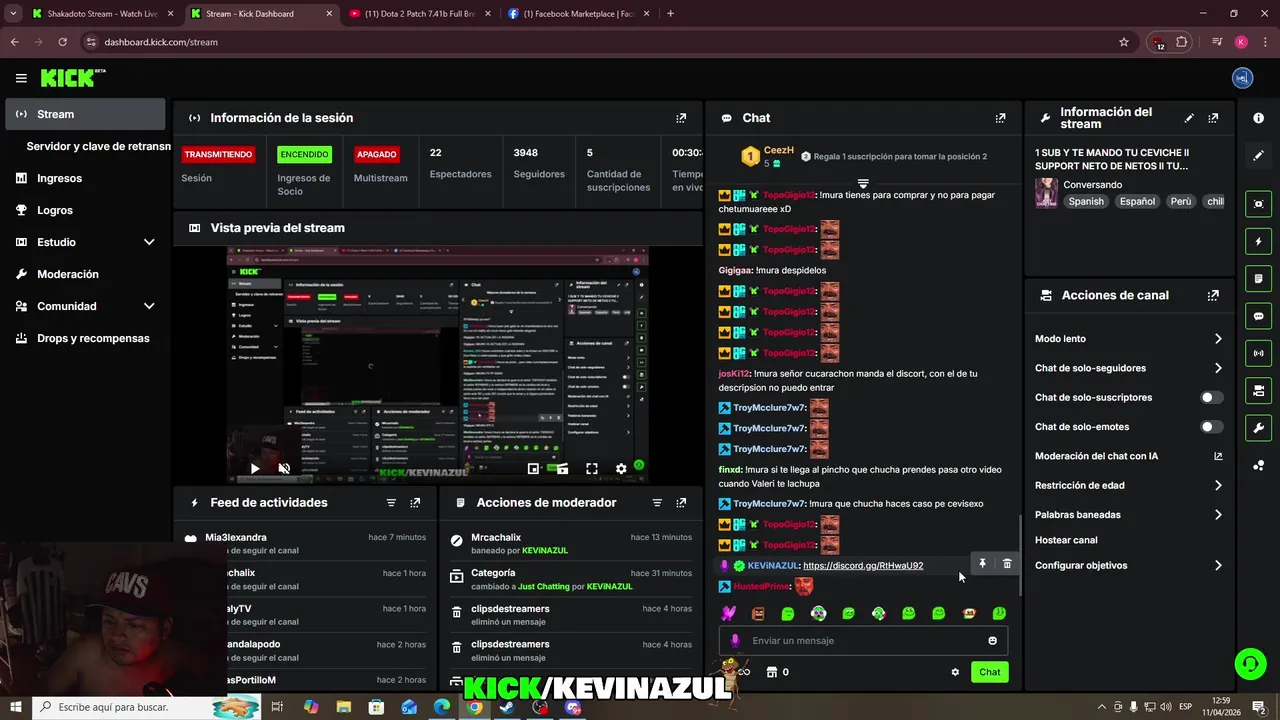1280x720 pixels.
Task: Click the Spanish tag in stream info
Action: pyautogui.click(x=1086, y=201)
